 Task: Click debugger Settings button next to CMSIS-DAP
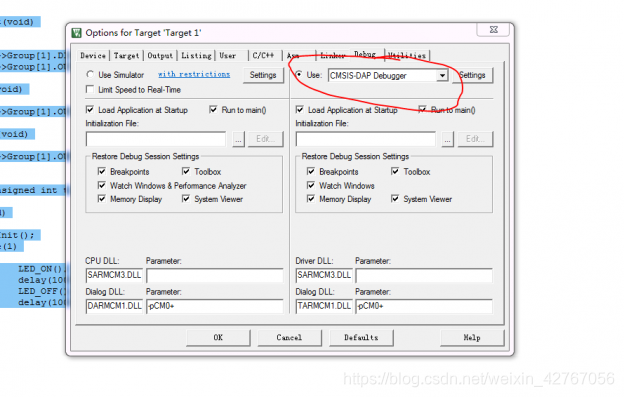coord(472,75)
